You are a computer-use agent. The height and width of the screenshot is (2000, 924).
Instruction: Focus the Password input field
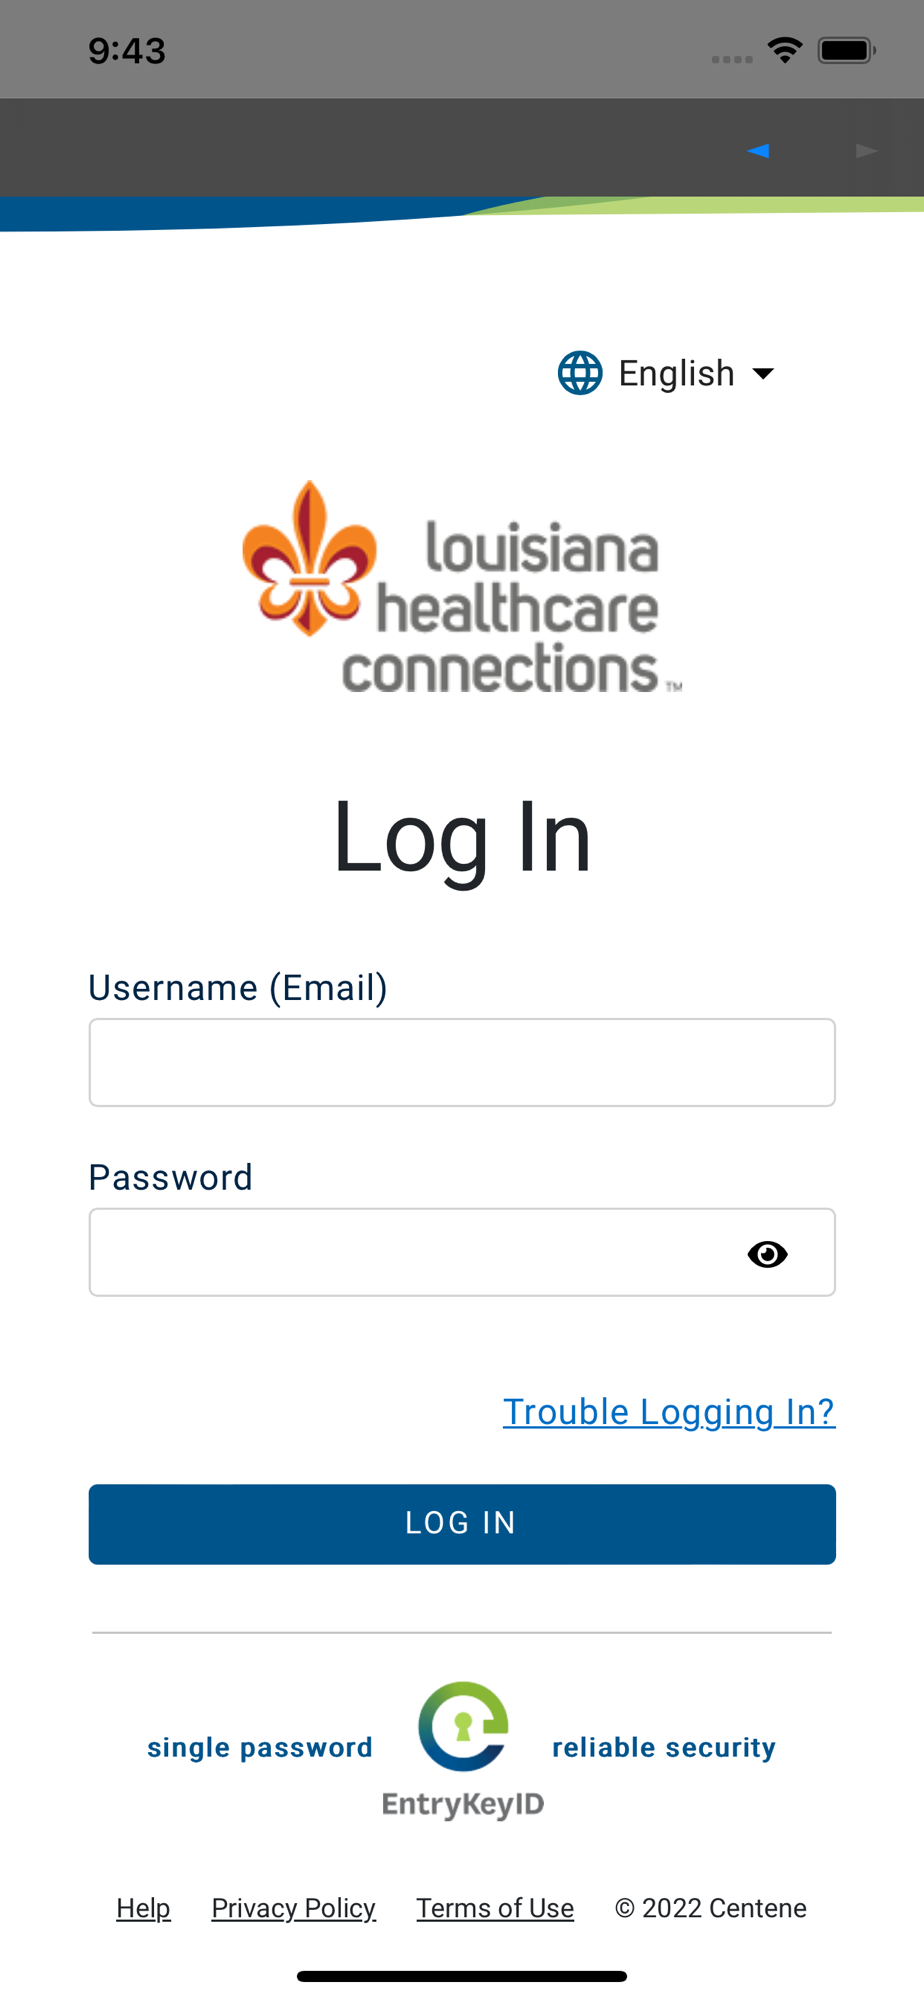462,1252
